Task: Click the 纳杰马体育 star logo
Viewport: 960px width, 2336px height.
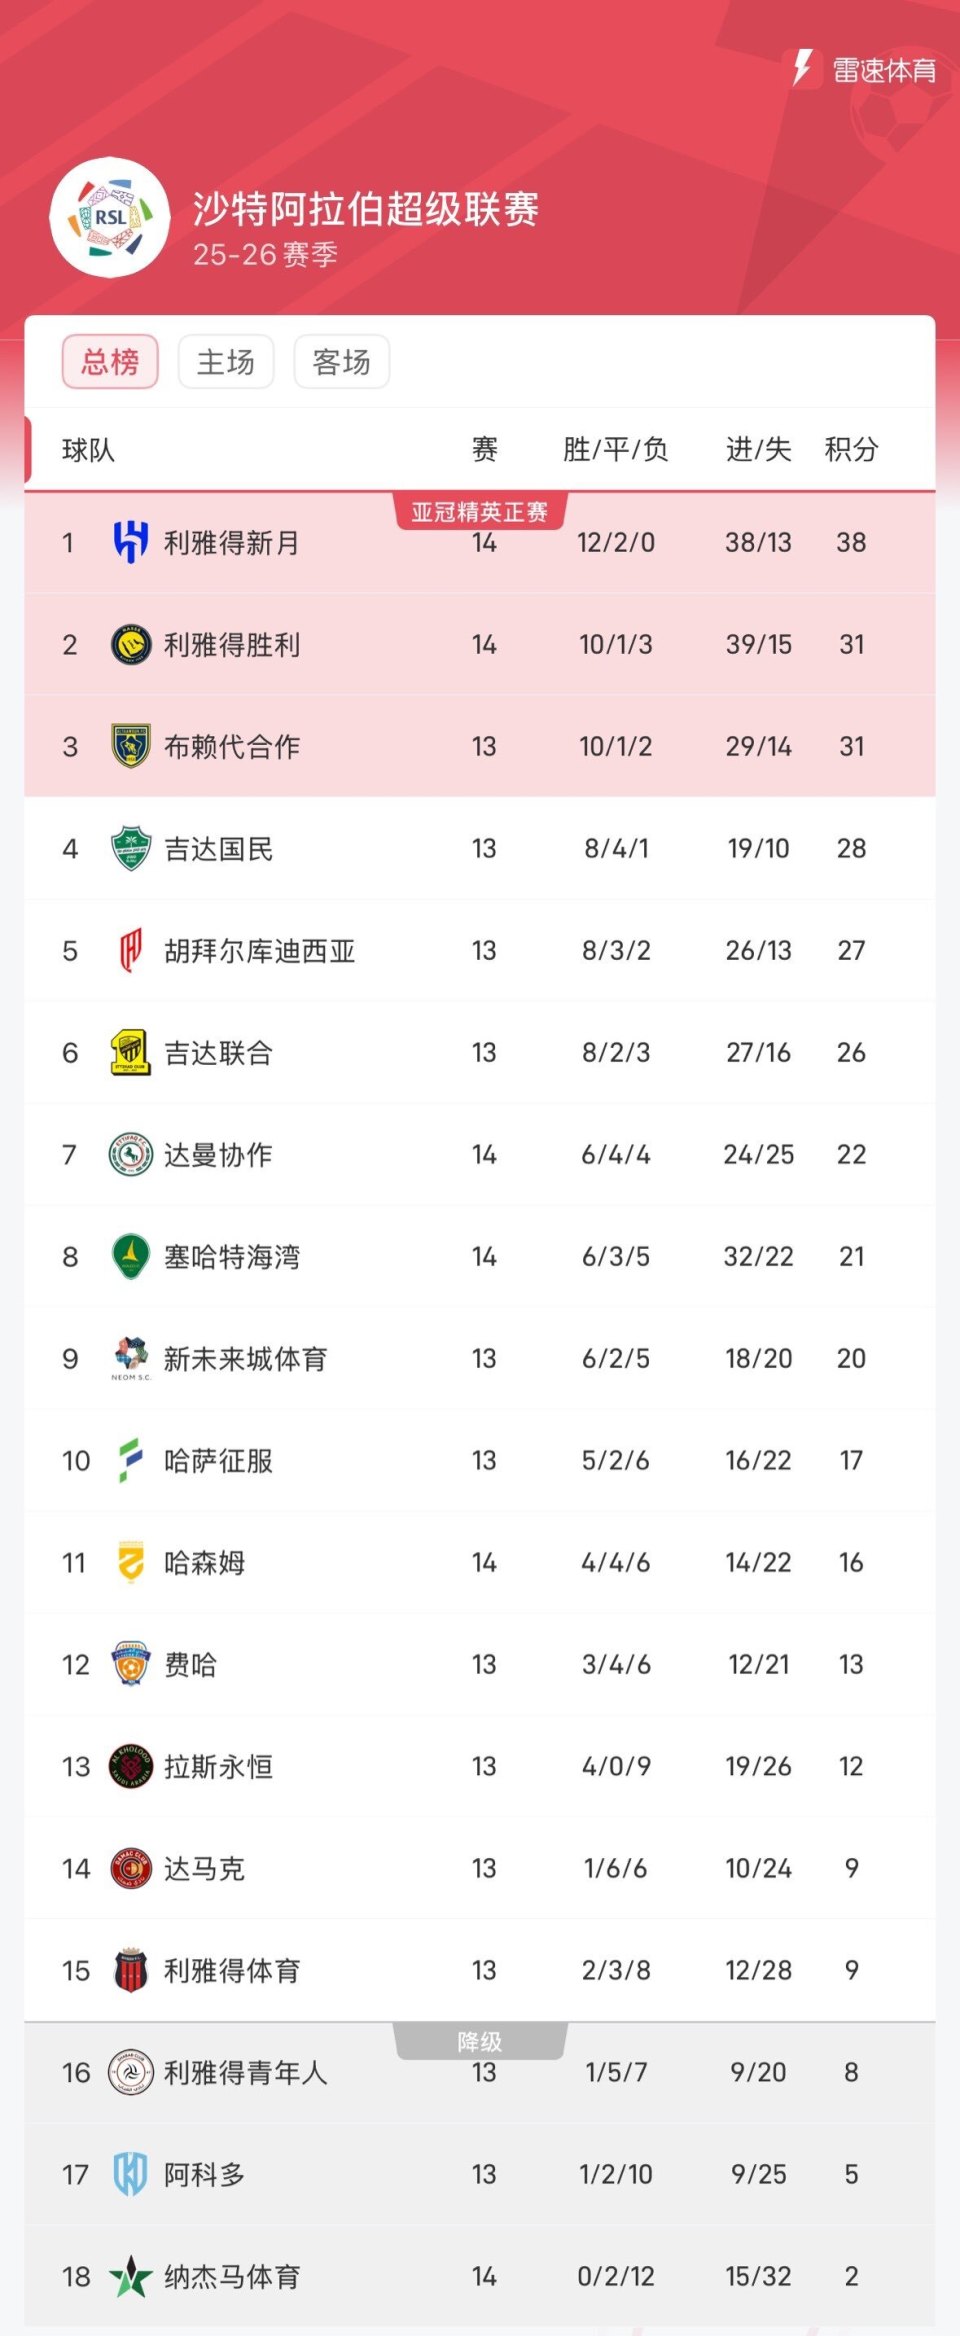Action: 130,2278
